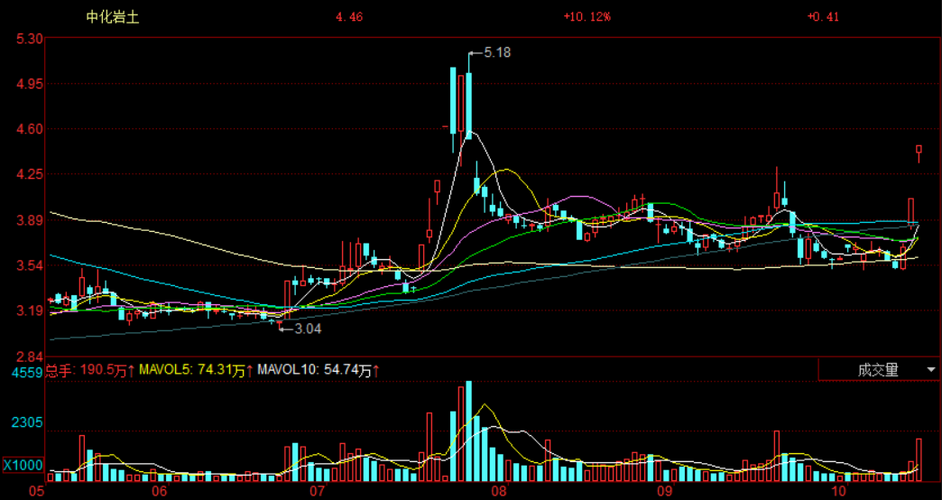Click the 09 month marker on the timeline
The image size is (942, 500).
pyautogui.click(x=663, y=492)
